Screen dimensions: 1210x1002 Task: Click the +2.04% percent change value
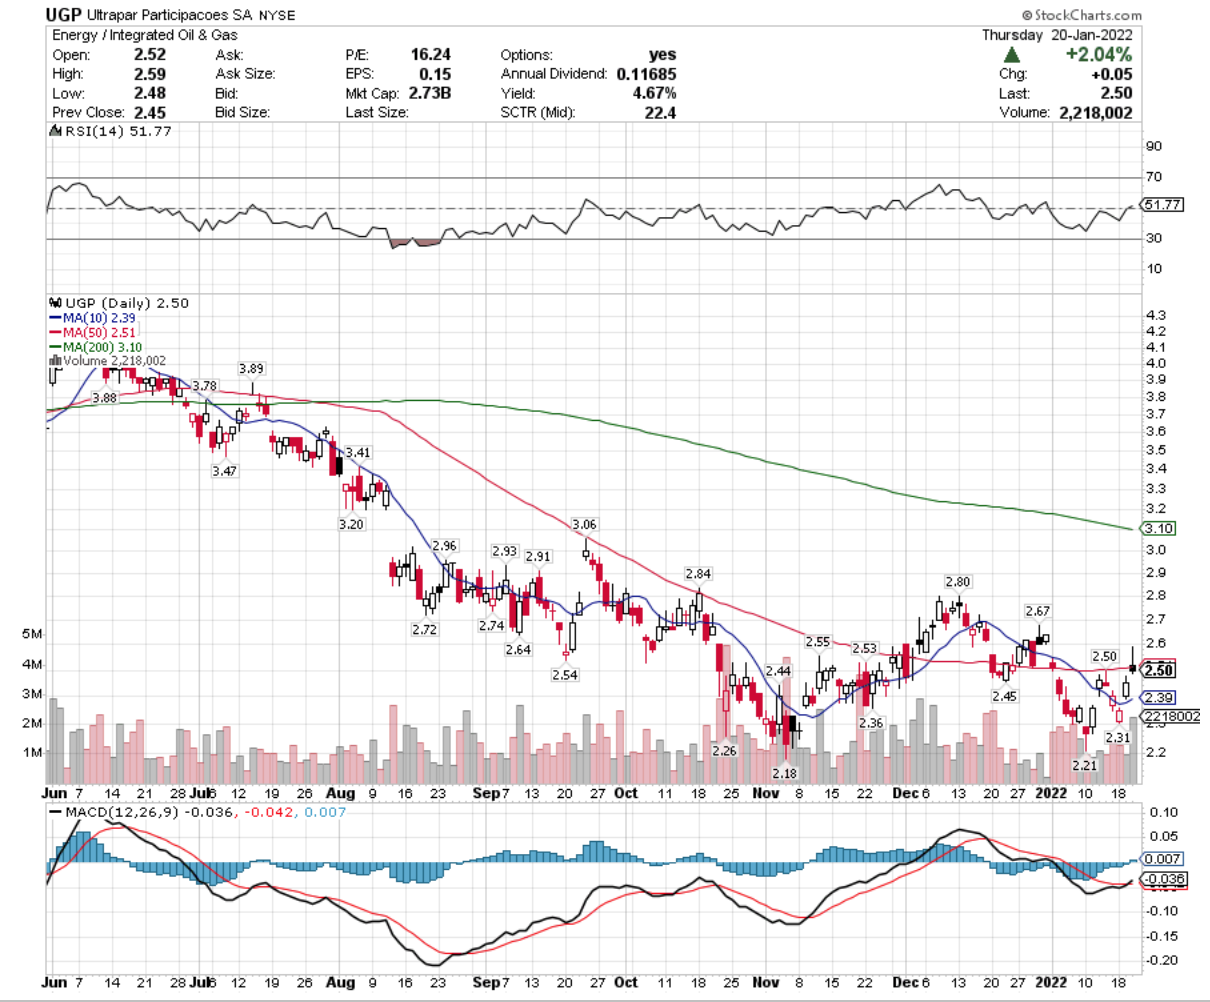point(1098,55)
